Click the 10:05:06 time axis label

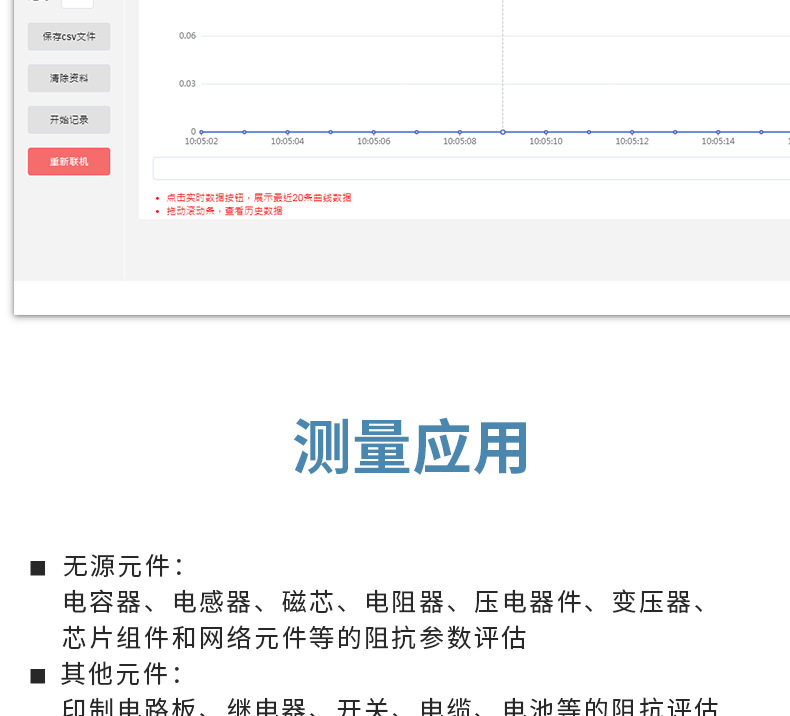coord(374,142)
